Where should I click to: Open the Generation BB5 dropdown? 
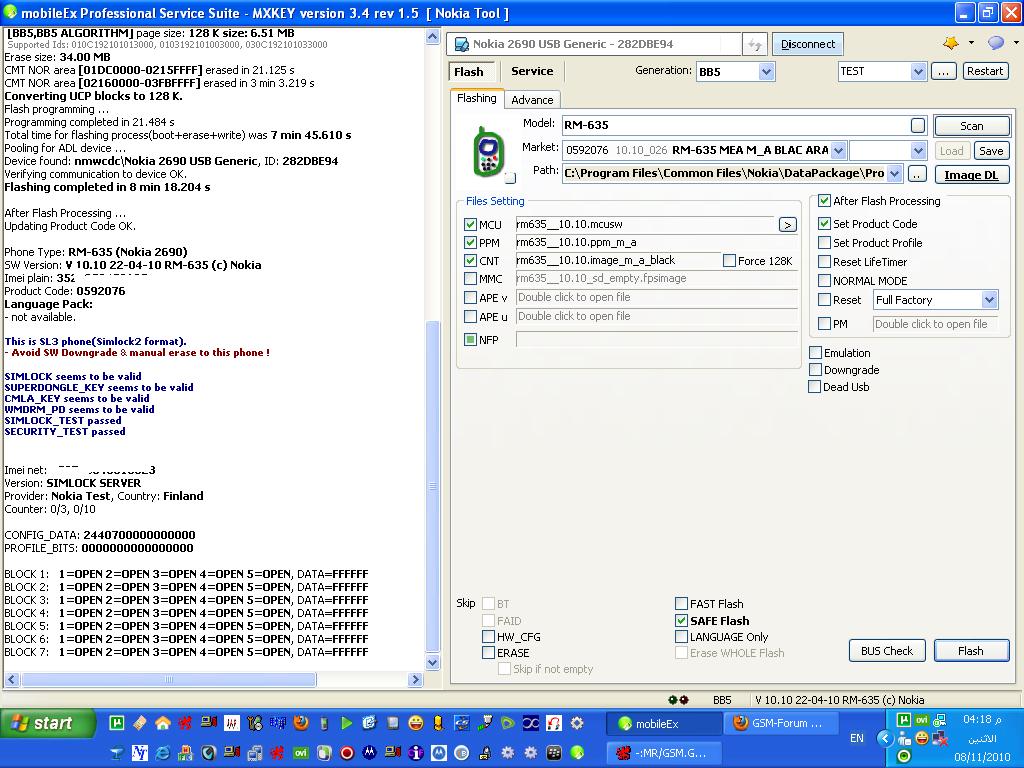766,71
